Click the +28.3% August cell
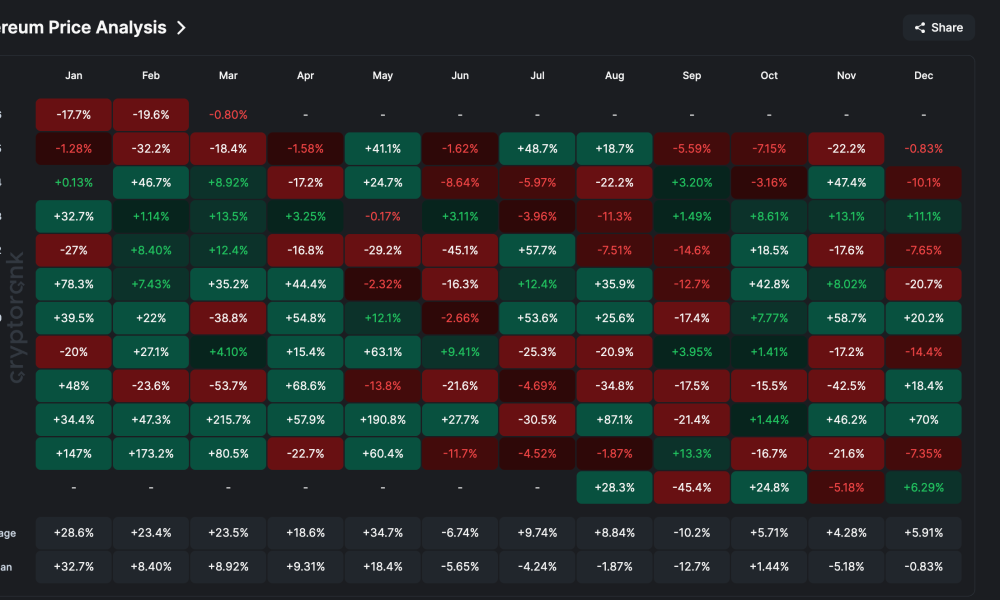The image size is (1000, 600). [614, 488]
